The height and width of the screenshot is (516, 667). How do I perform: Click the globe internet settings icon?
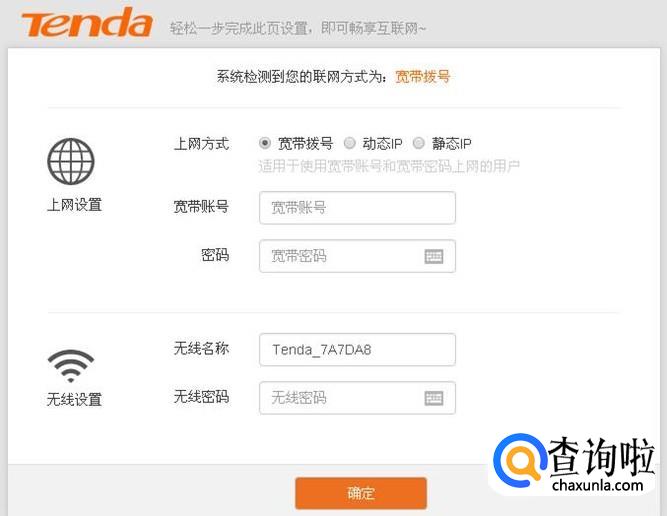(x=71, y=161)
